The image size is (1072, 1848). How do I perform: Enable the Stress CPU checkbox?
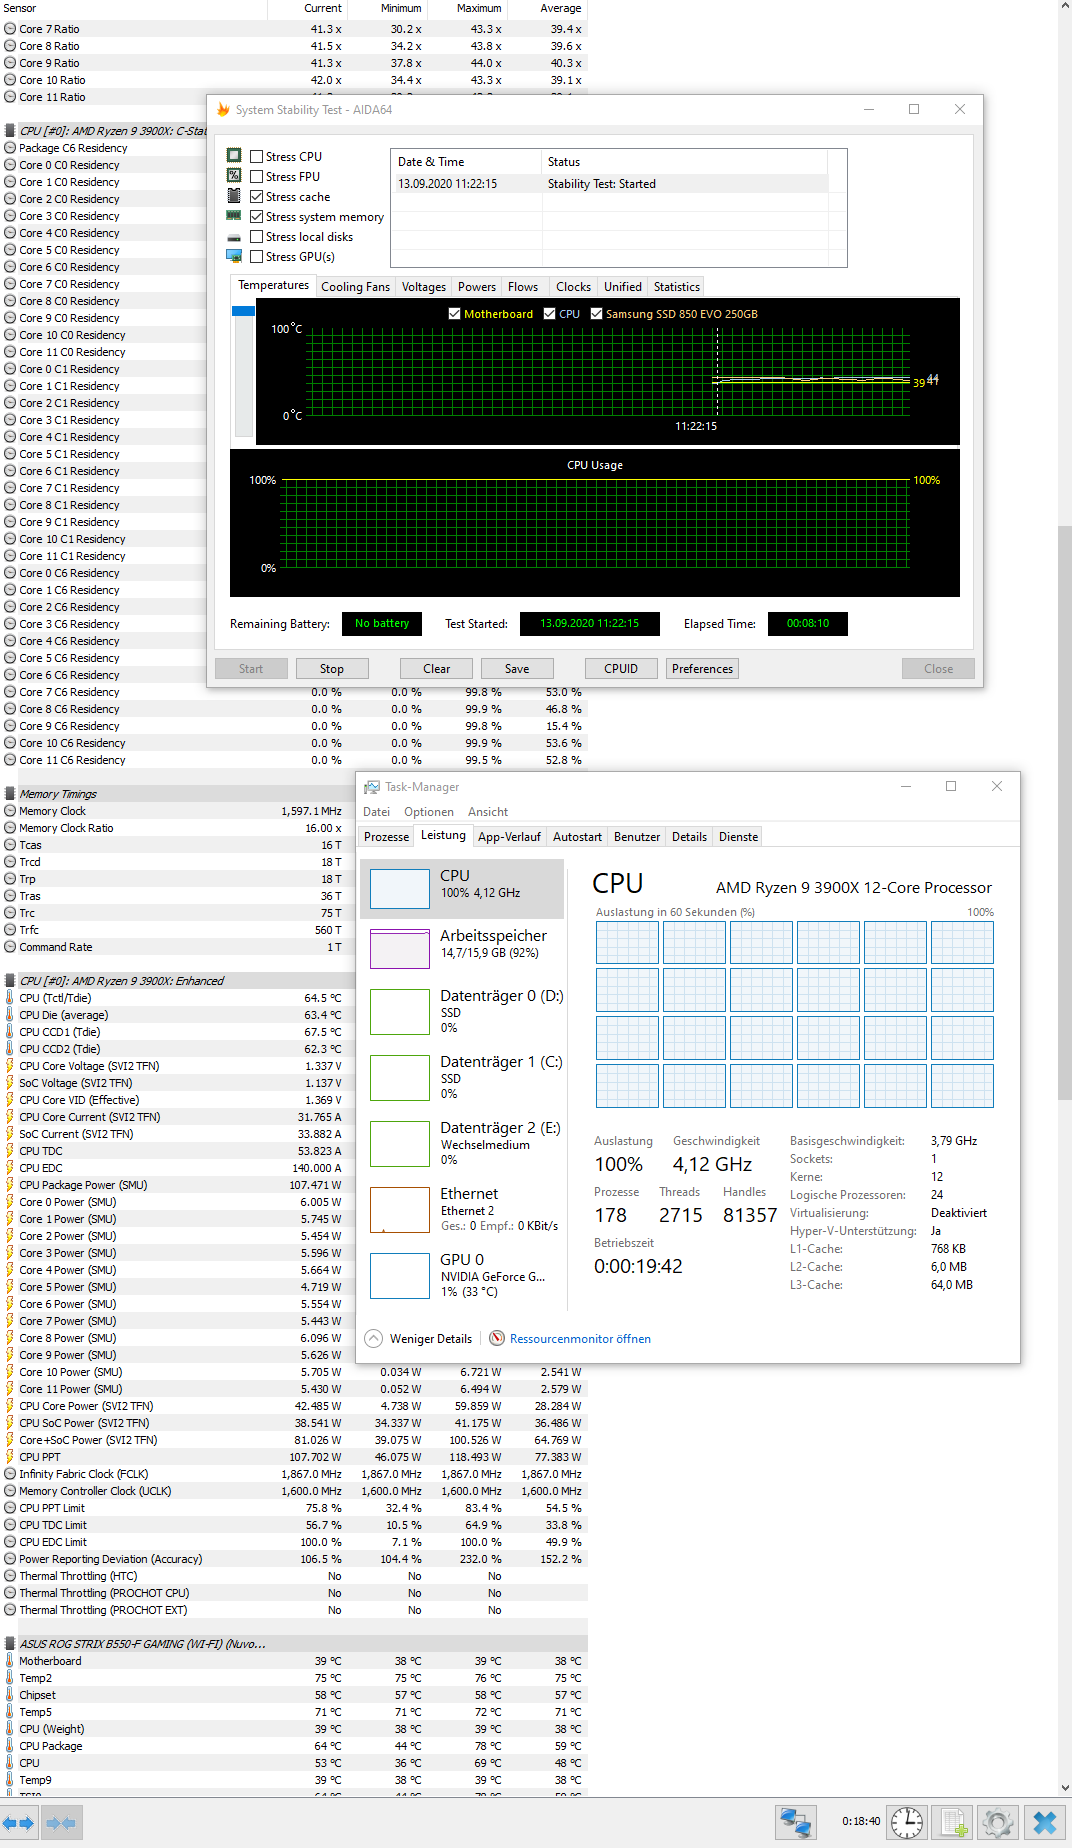(257, 156)
